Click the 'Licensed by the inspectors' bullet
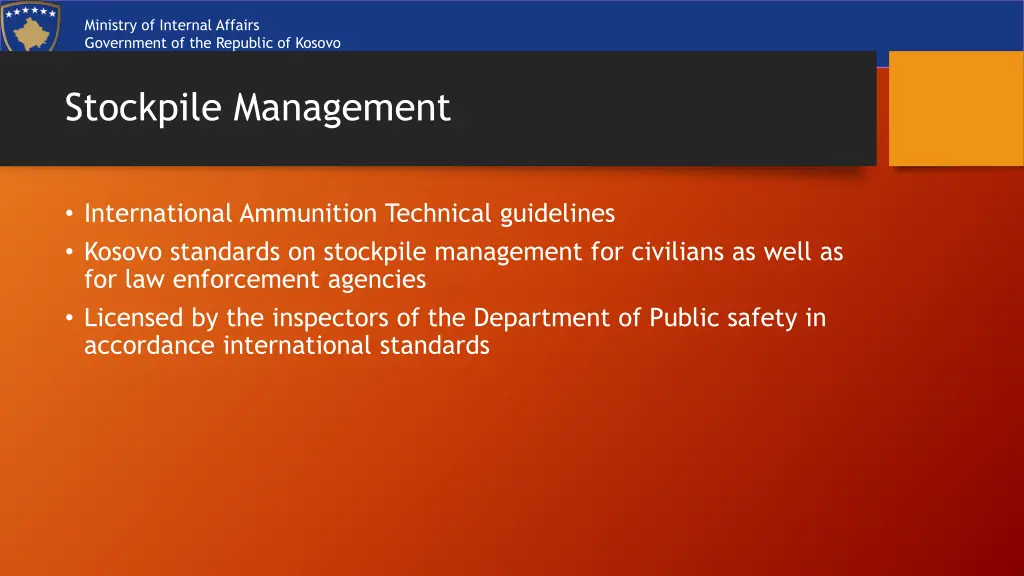The width and height of the screenshot is (1024, 576). (x=455, y=331)
